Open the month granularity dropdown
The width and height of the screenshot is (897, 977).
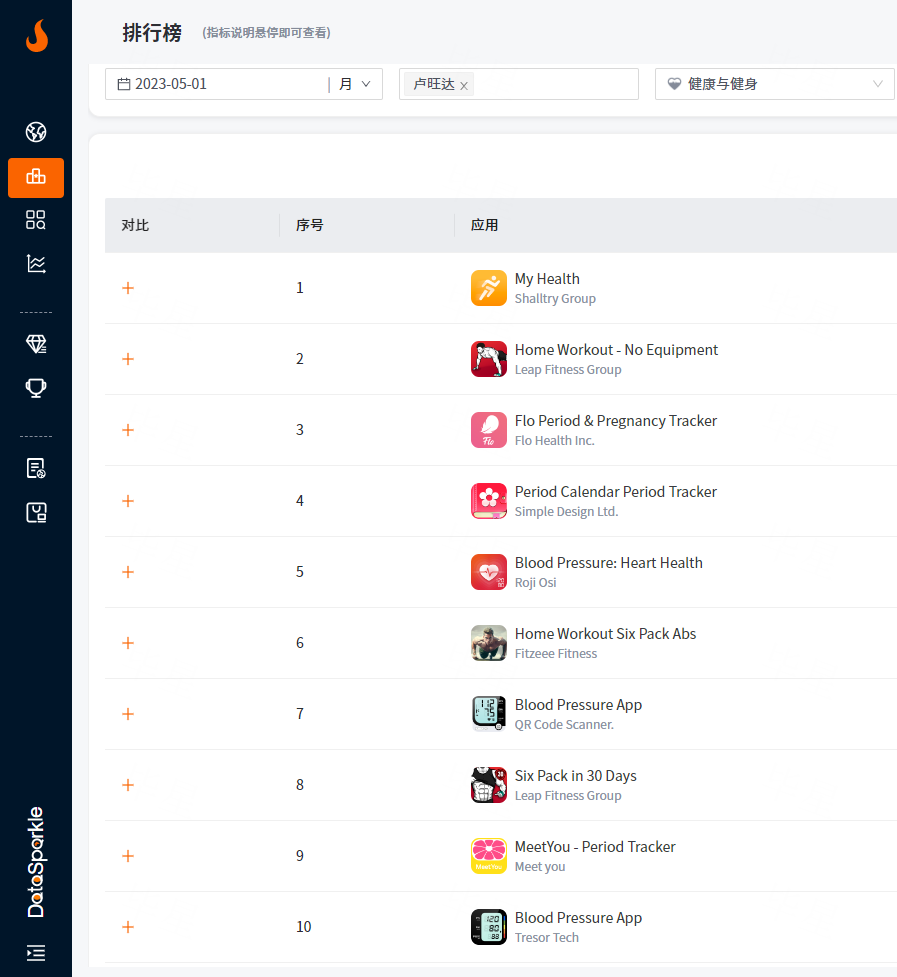click(355, 84)
